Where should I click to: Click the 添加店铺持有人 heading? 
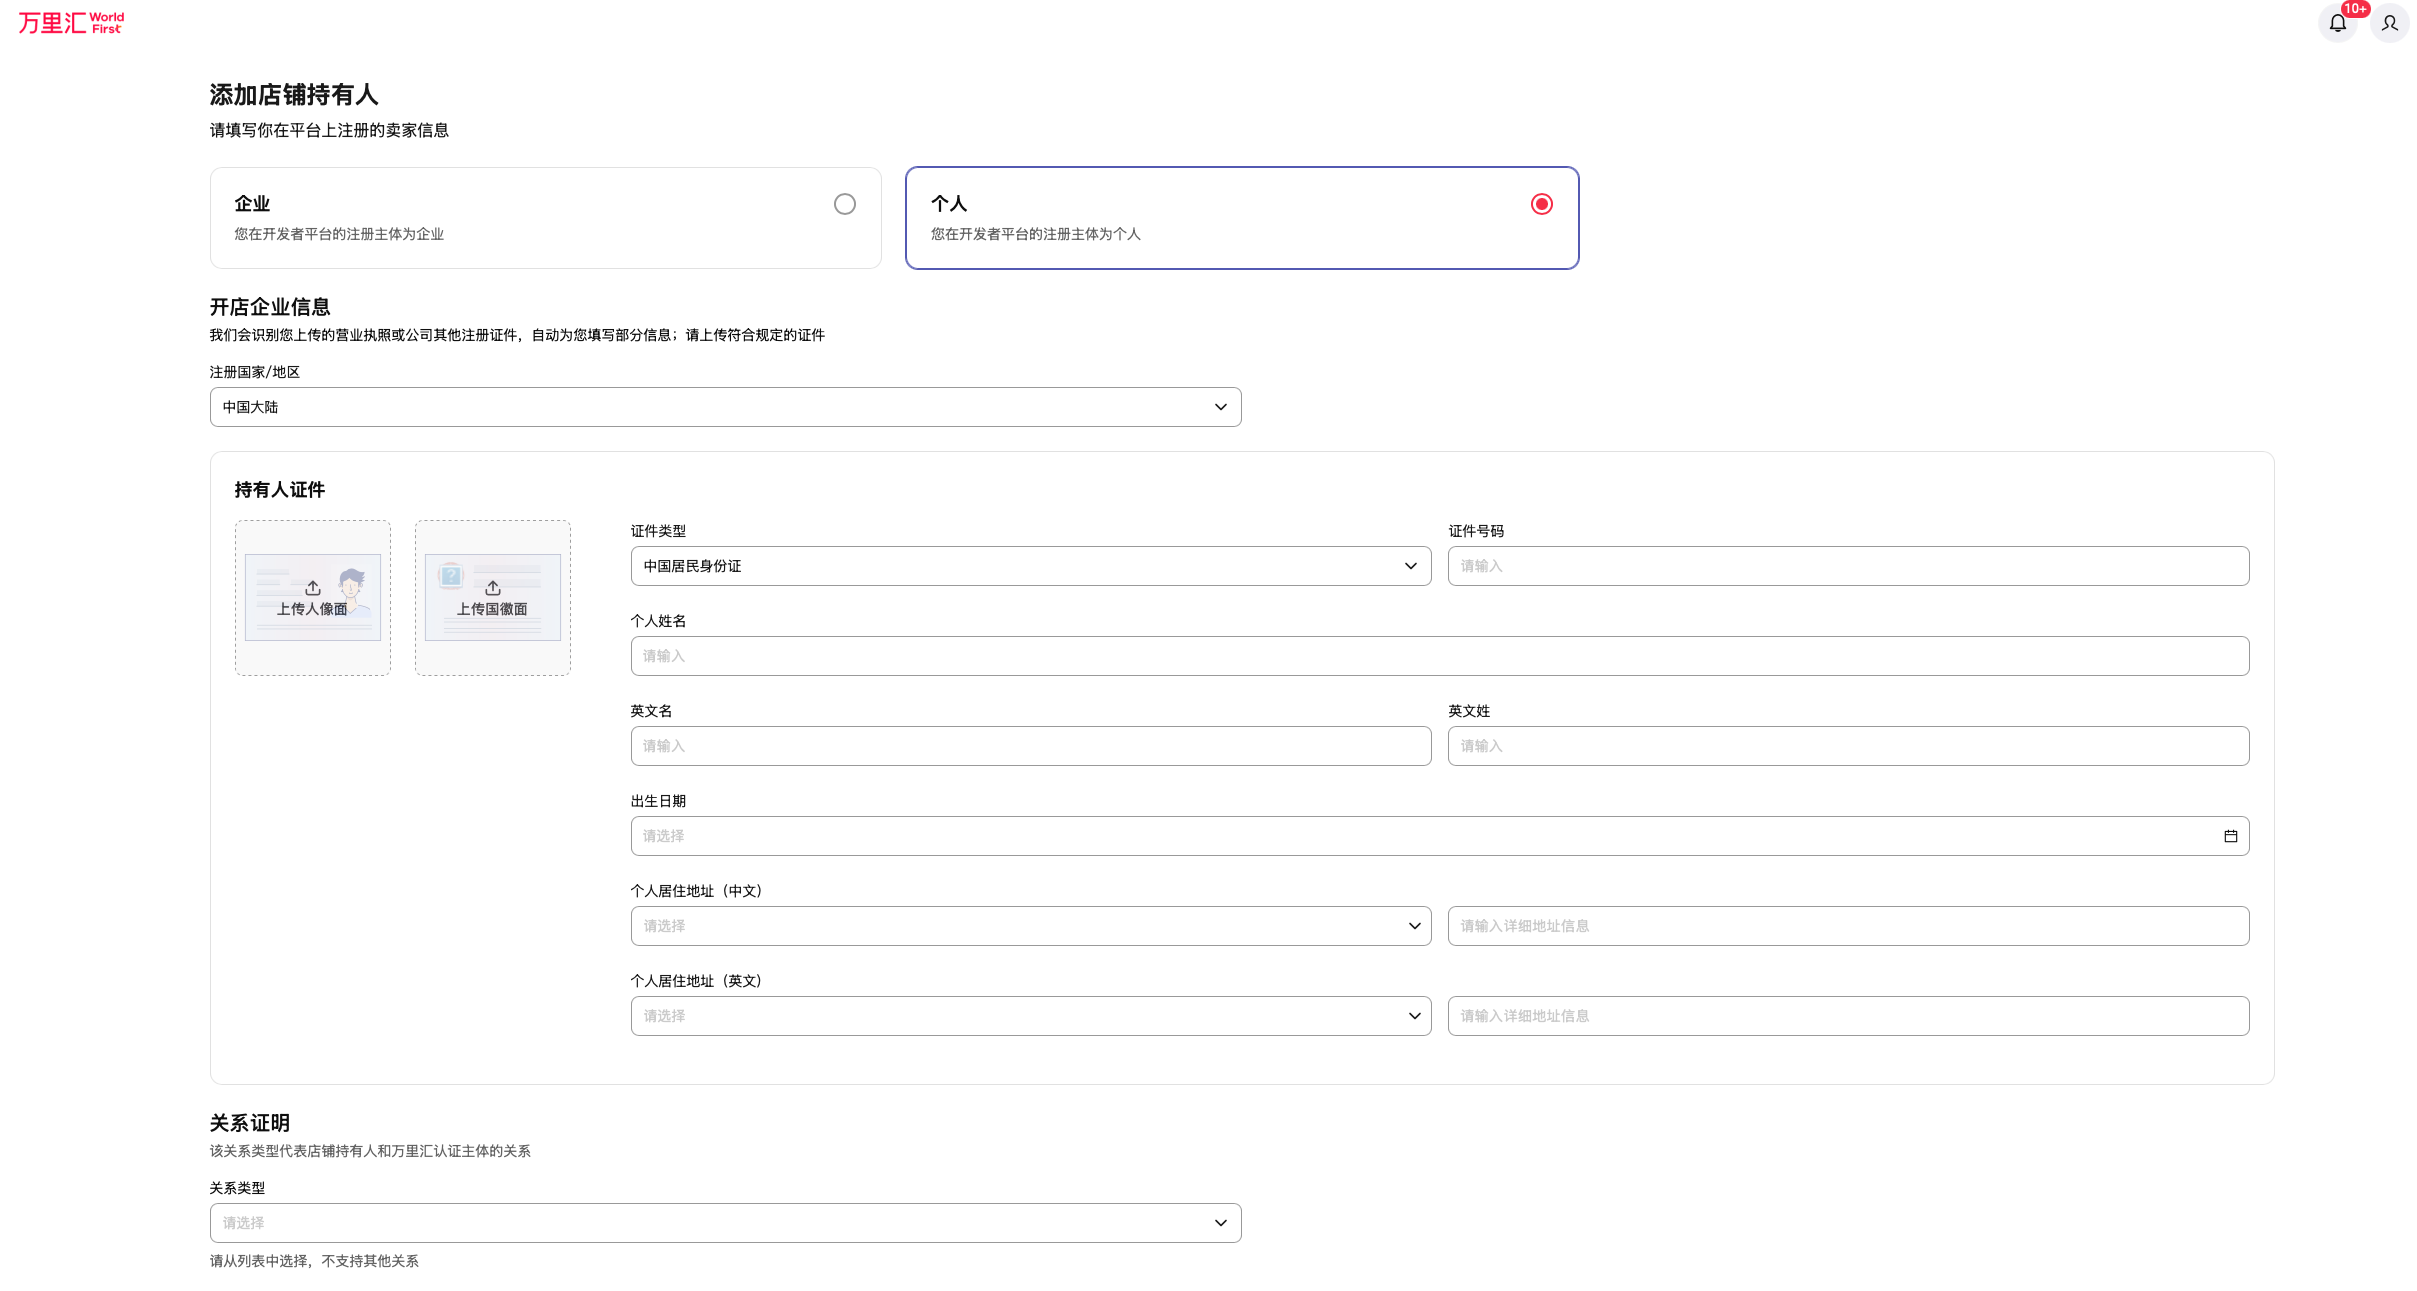coord(294,95)
